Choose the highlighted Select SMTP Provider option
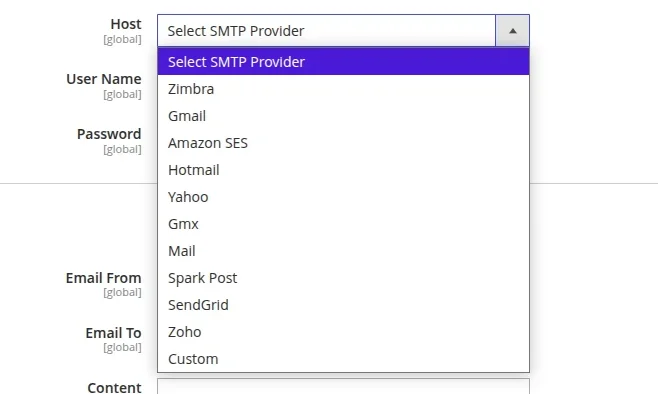The width and height of the screenshot is (658, 394). click(343, 62)
